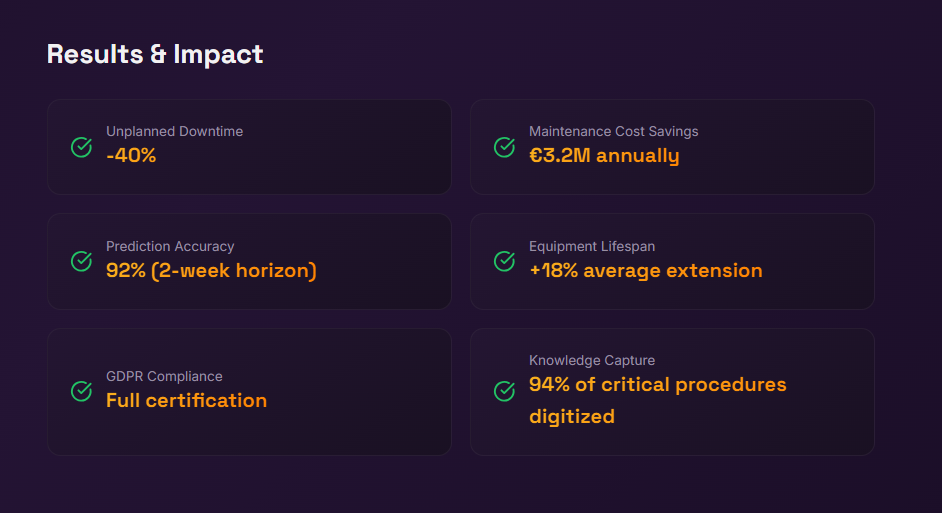Click the checkmark icon beside Unplanned Downtime
The width and height of the screenshot is (942, 513).
point(82,147)
